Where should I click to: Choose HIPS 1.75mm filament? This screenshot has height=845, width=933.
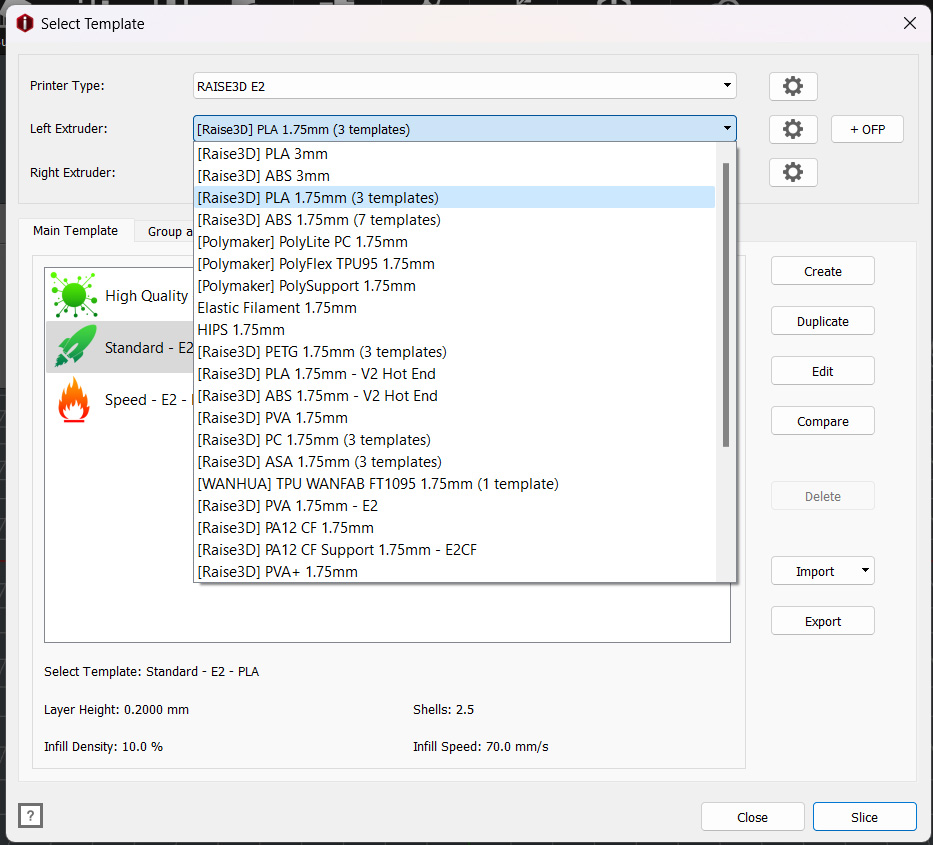tap(455, 330)
